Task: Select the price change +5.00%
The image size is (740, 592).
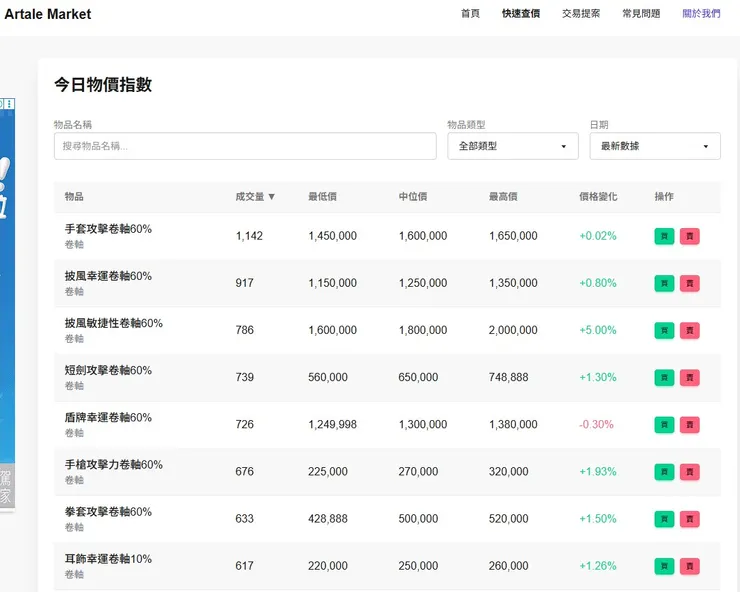Action: [x=598, y=330]
